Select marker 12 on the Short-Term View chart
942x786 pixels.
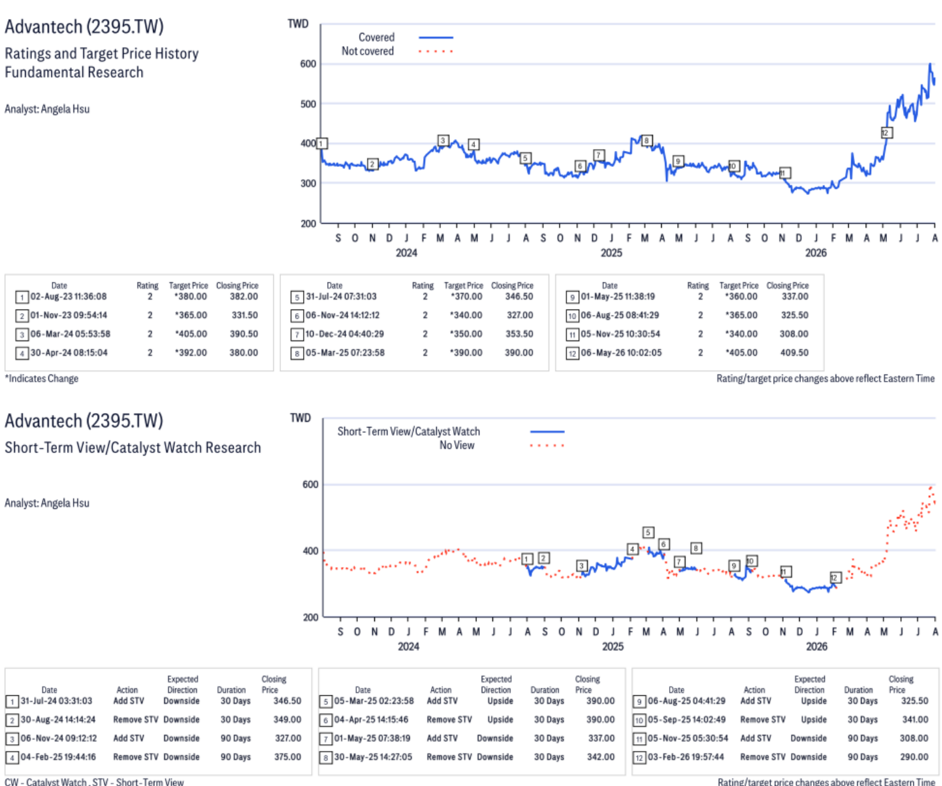coord(835,577)
